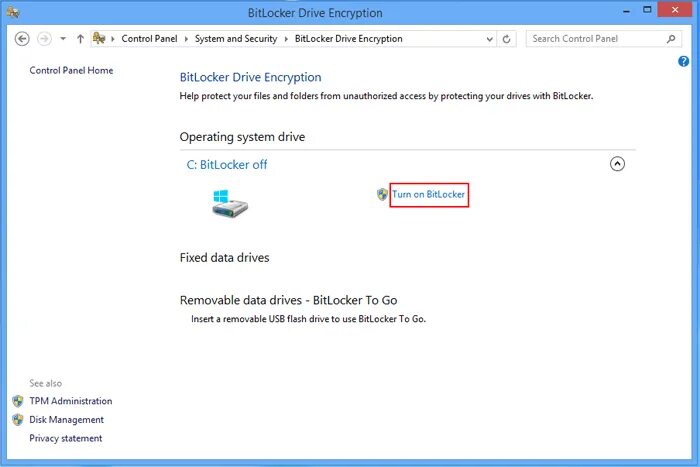Expand the arrow after Control Panel breadcrumb

186,39
